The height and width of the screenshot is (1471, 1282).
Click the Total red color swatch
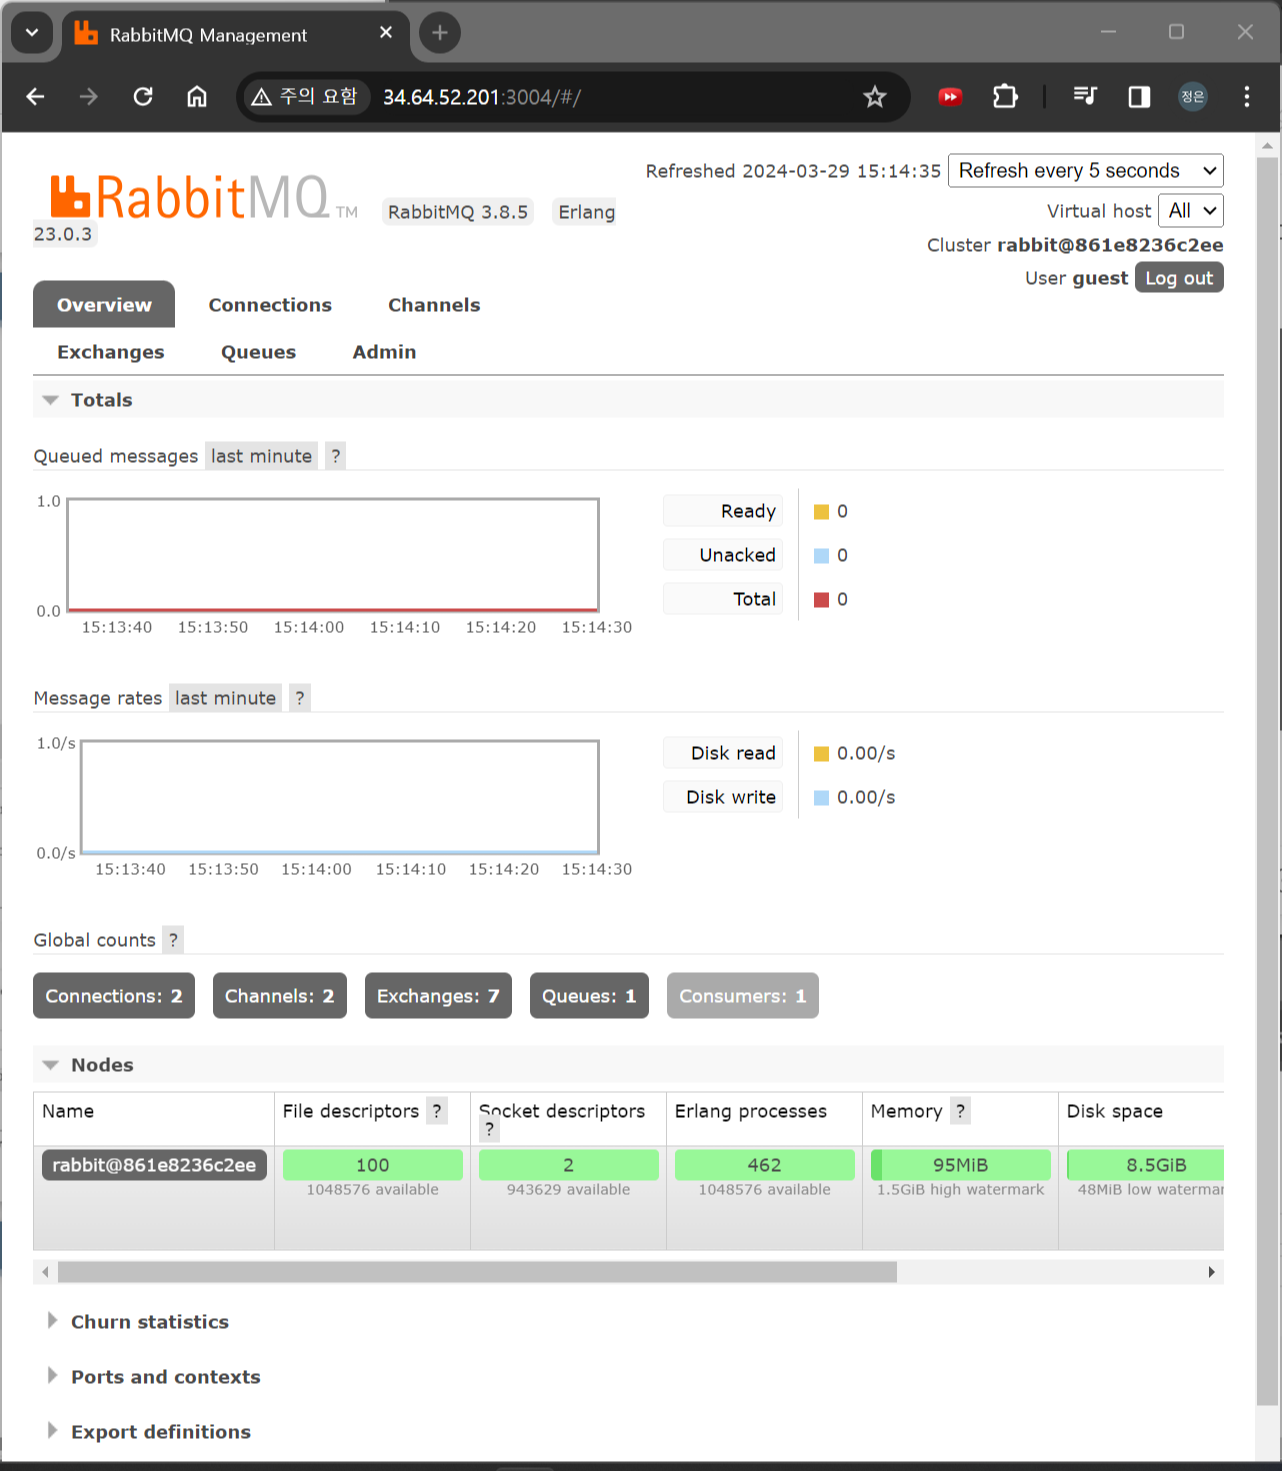coord(821,600)
